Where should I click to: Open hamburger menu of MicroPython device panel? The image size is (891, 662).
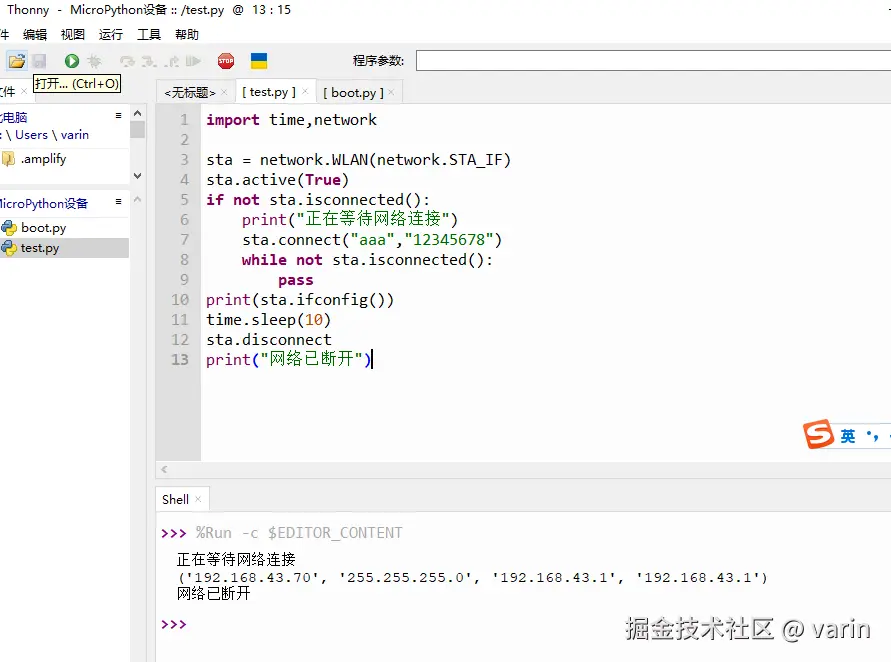pyautogui.click(x=118, y=202)
